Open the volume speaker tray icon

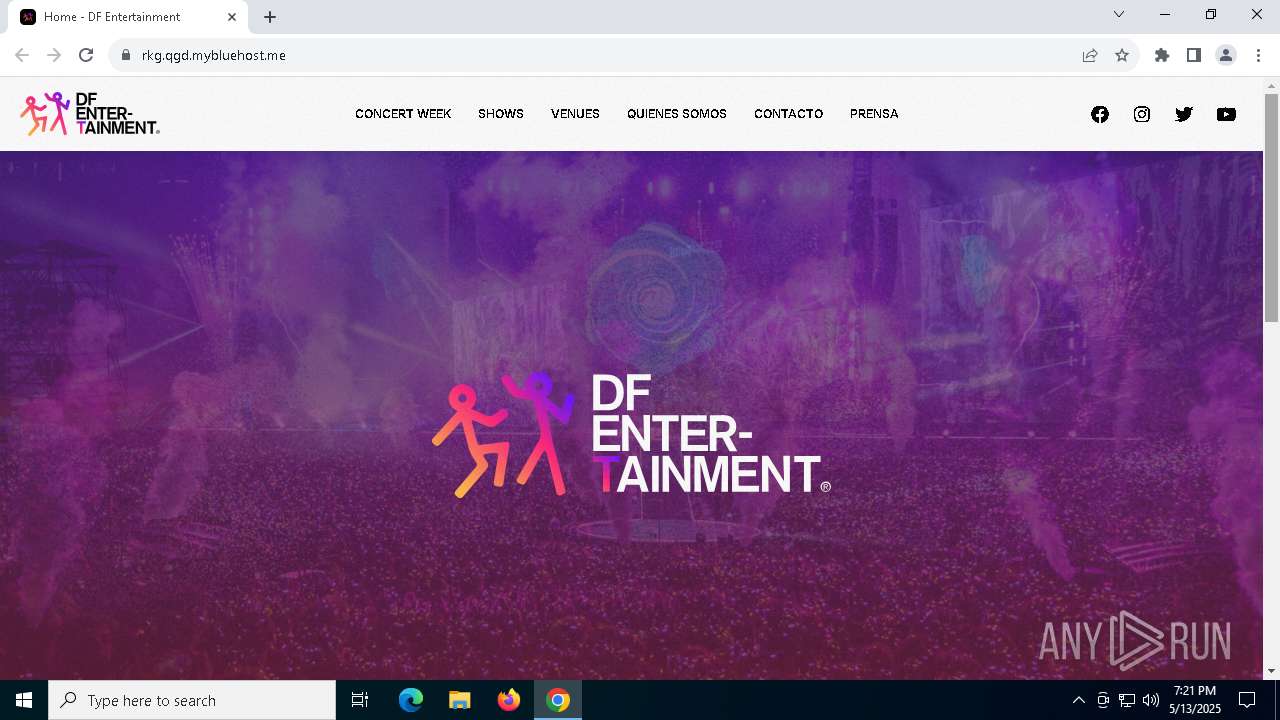click(x=1151, y=700)
